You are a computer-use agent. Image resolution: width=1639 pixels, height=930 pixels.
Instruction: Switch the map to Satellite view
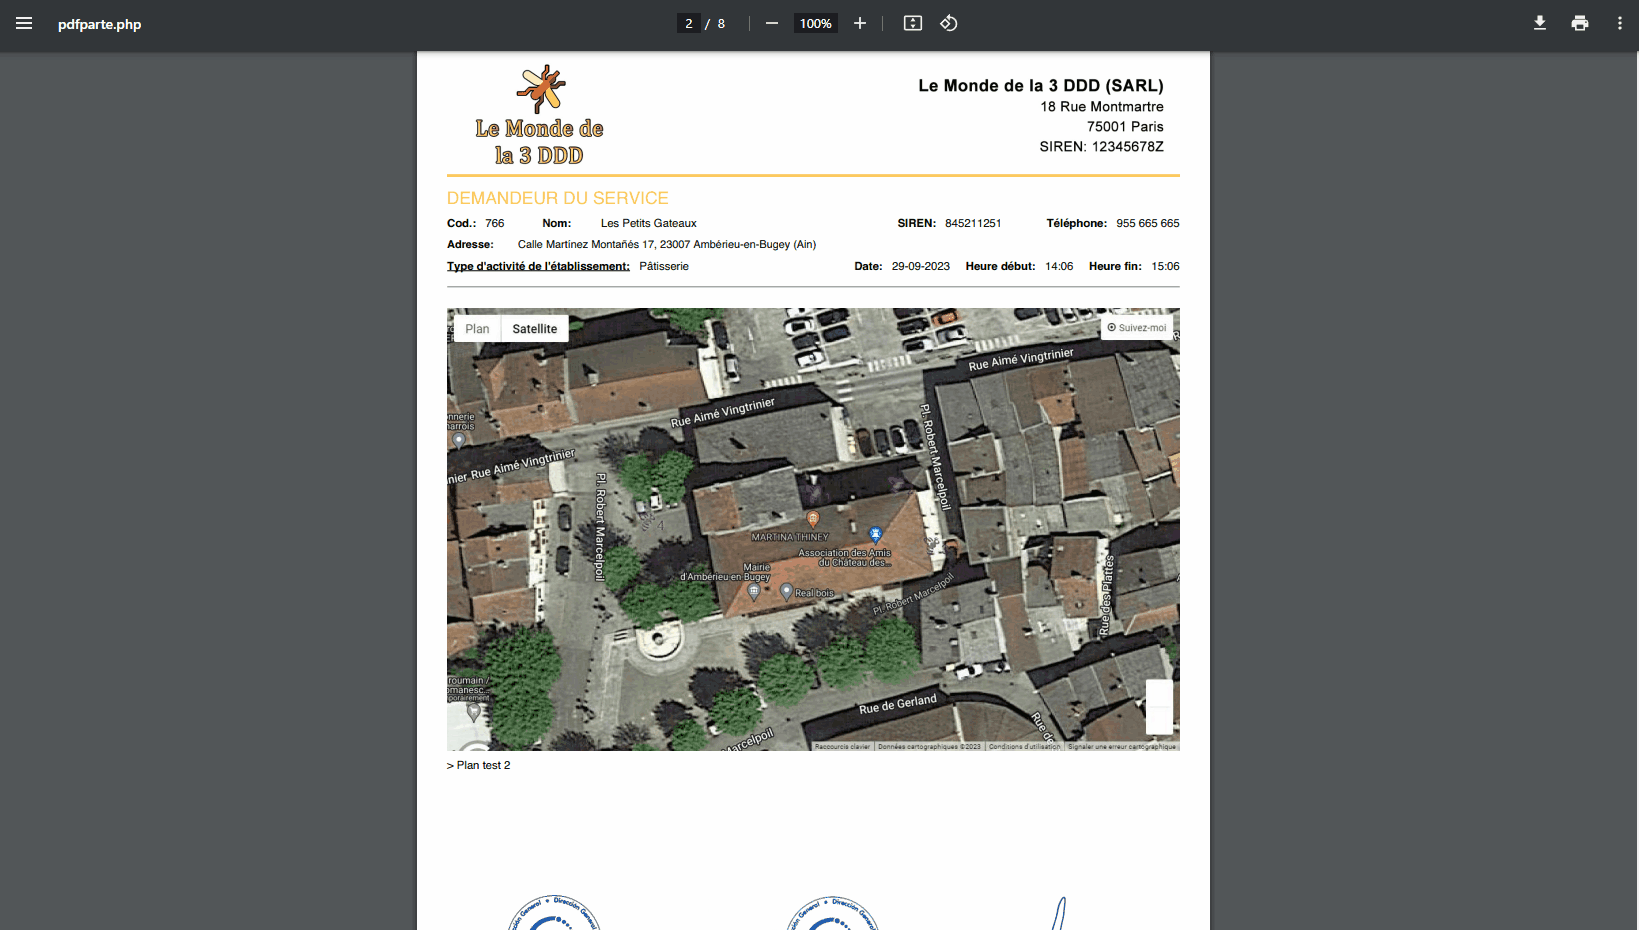coord(535,329)
